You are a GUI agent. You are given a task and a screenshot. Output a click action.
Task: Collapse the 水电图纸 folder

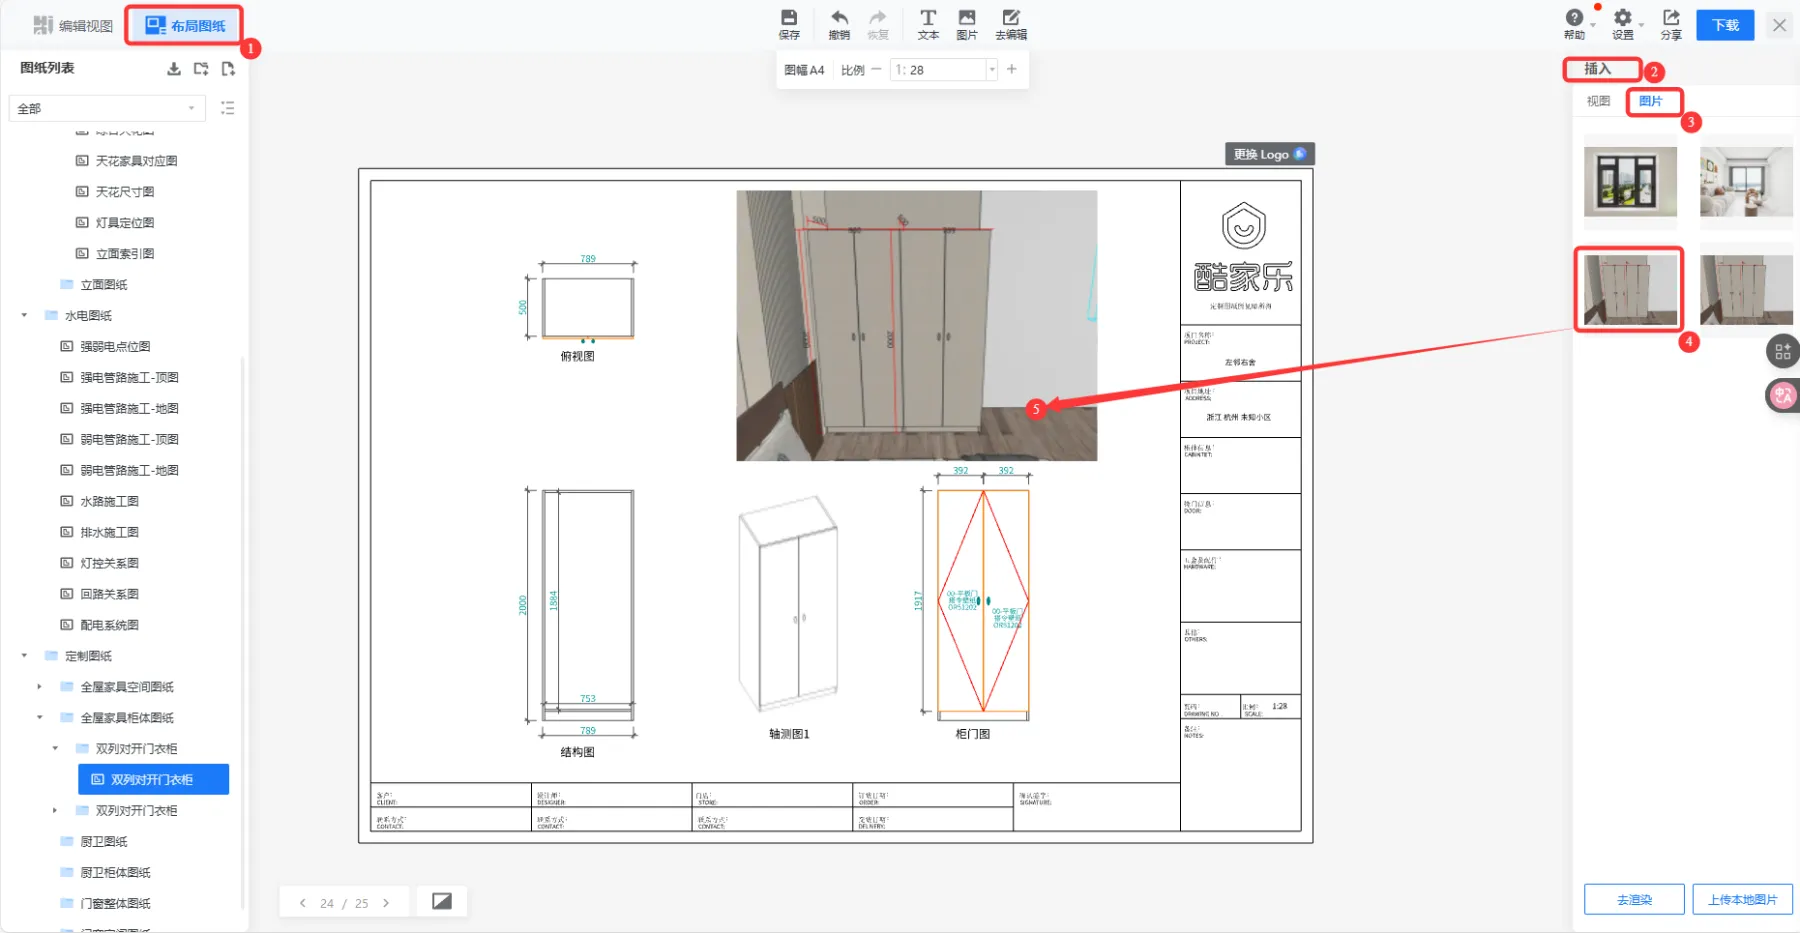coord(25,316)
